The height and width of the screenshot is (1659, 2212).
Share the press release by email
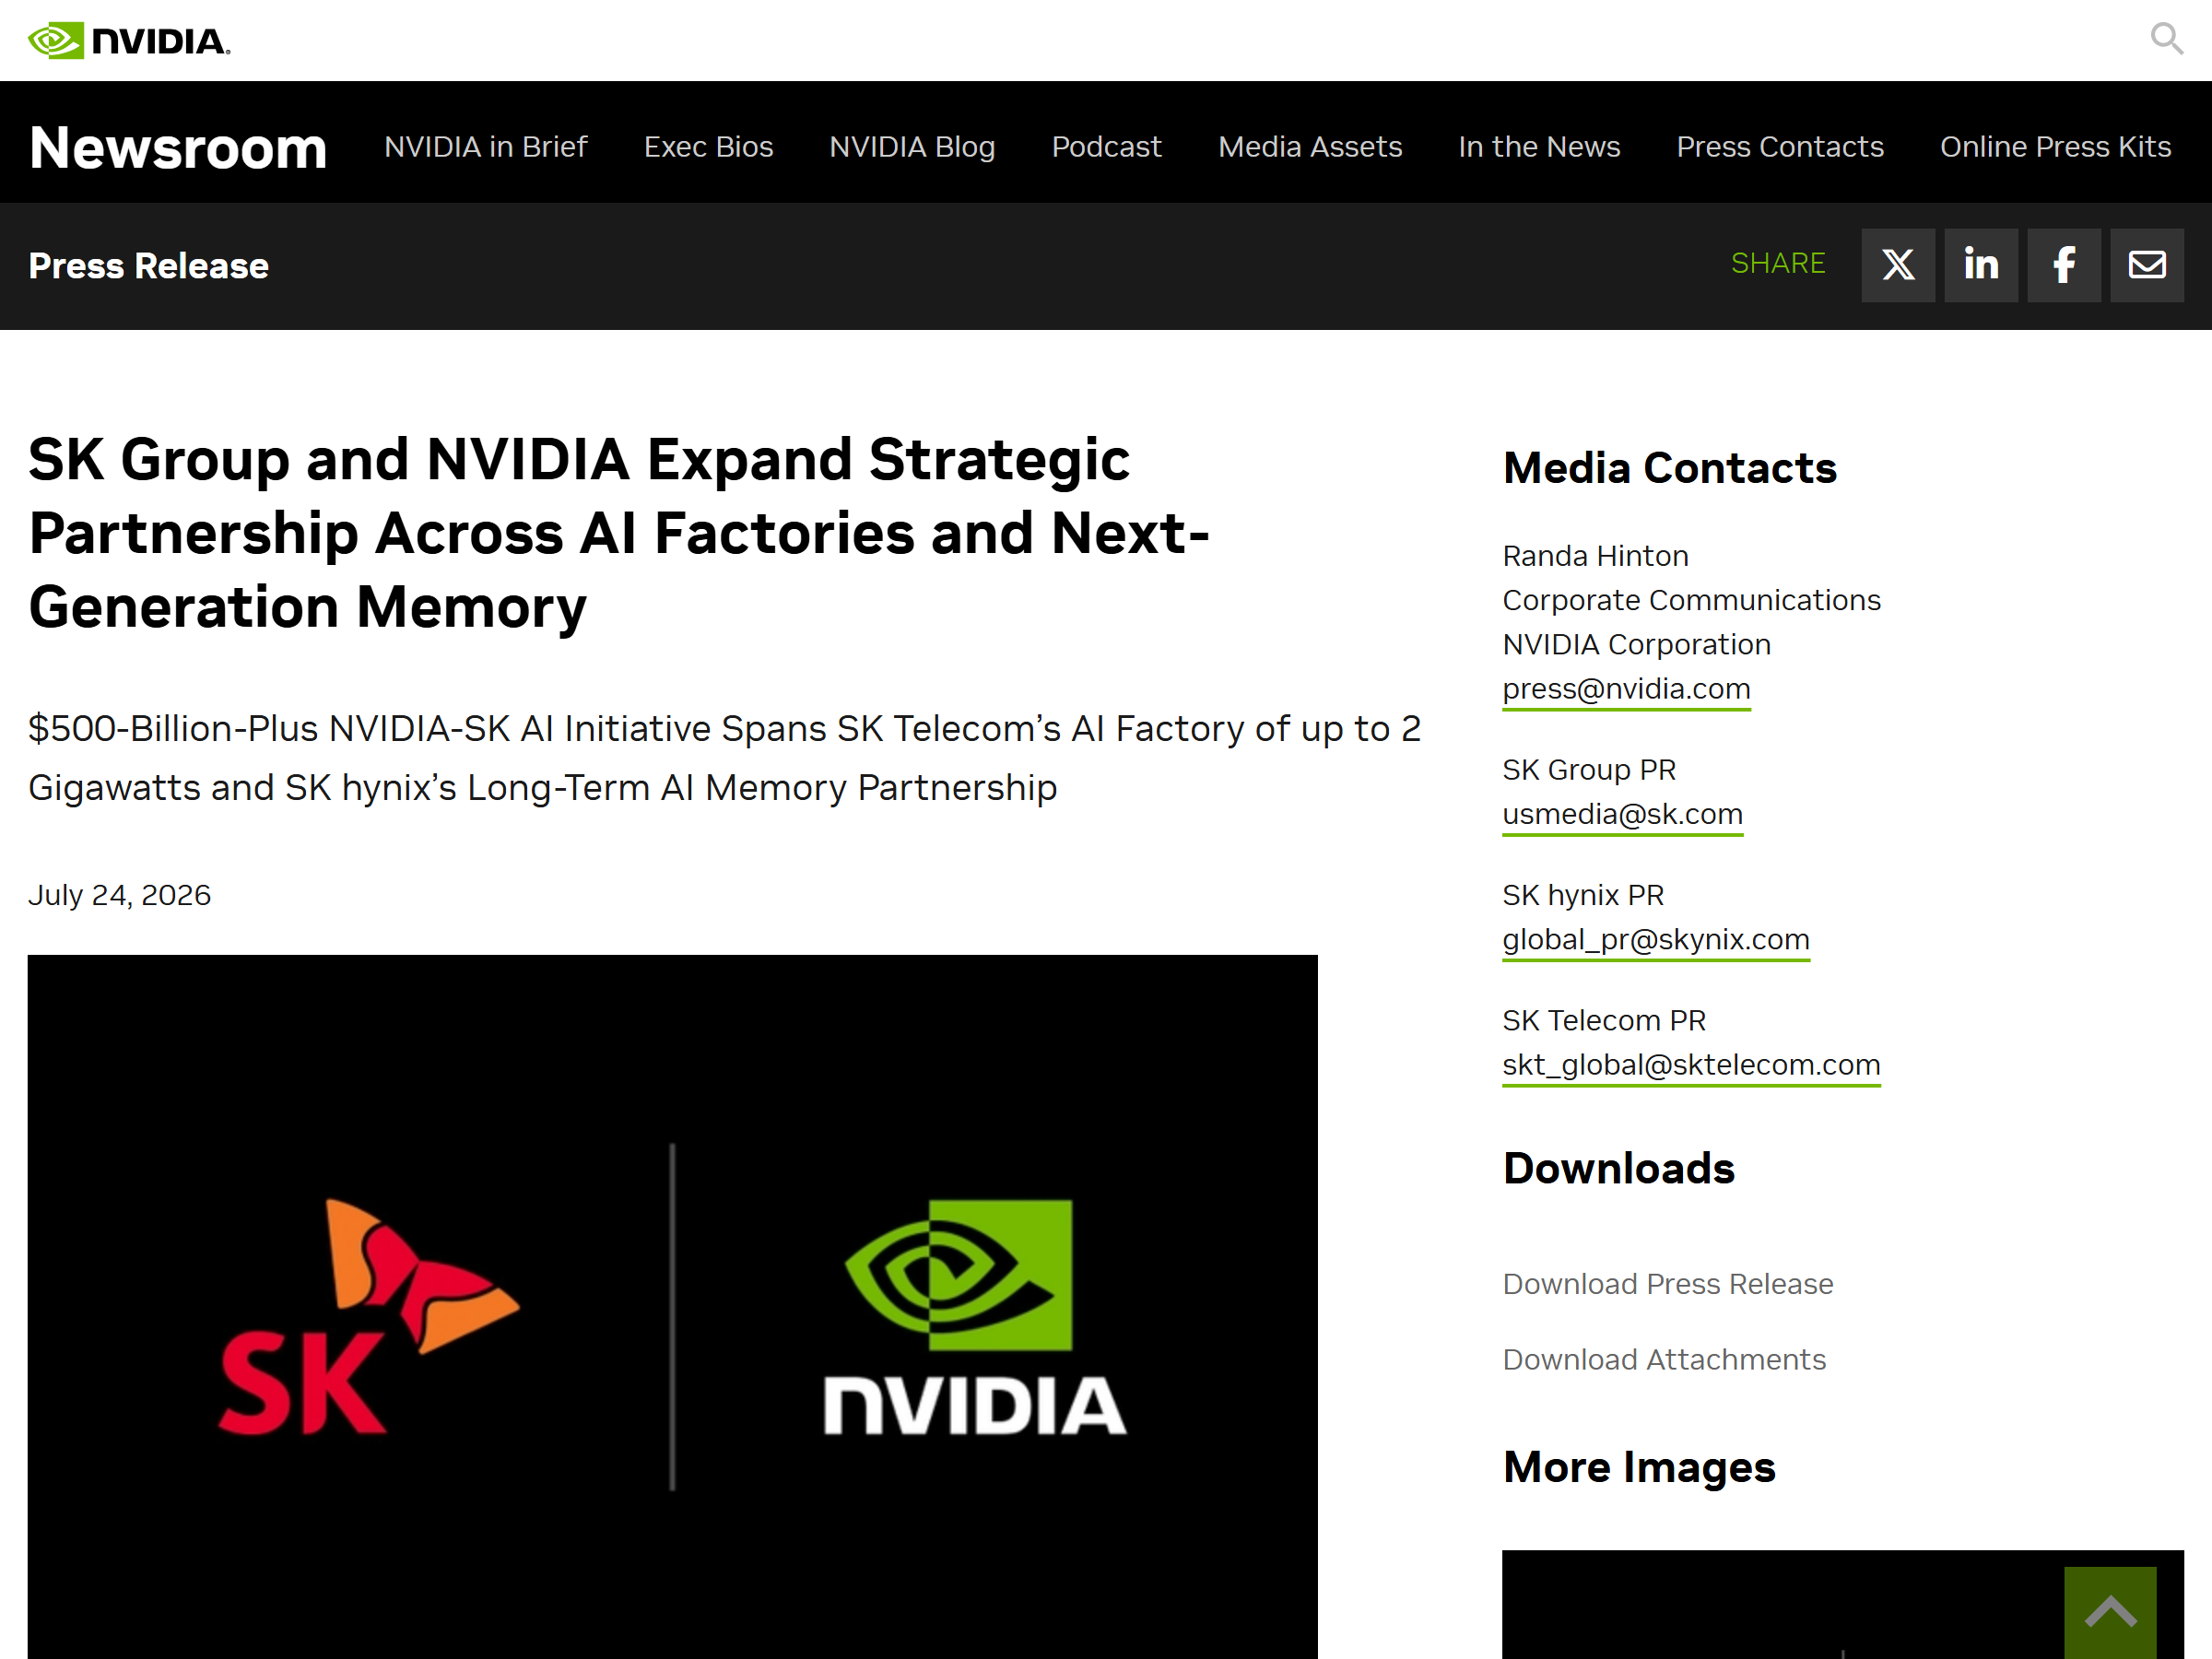2146,265
